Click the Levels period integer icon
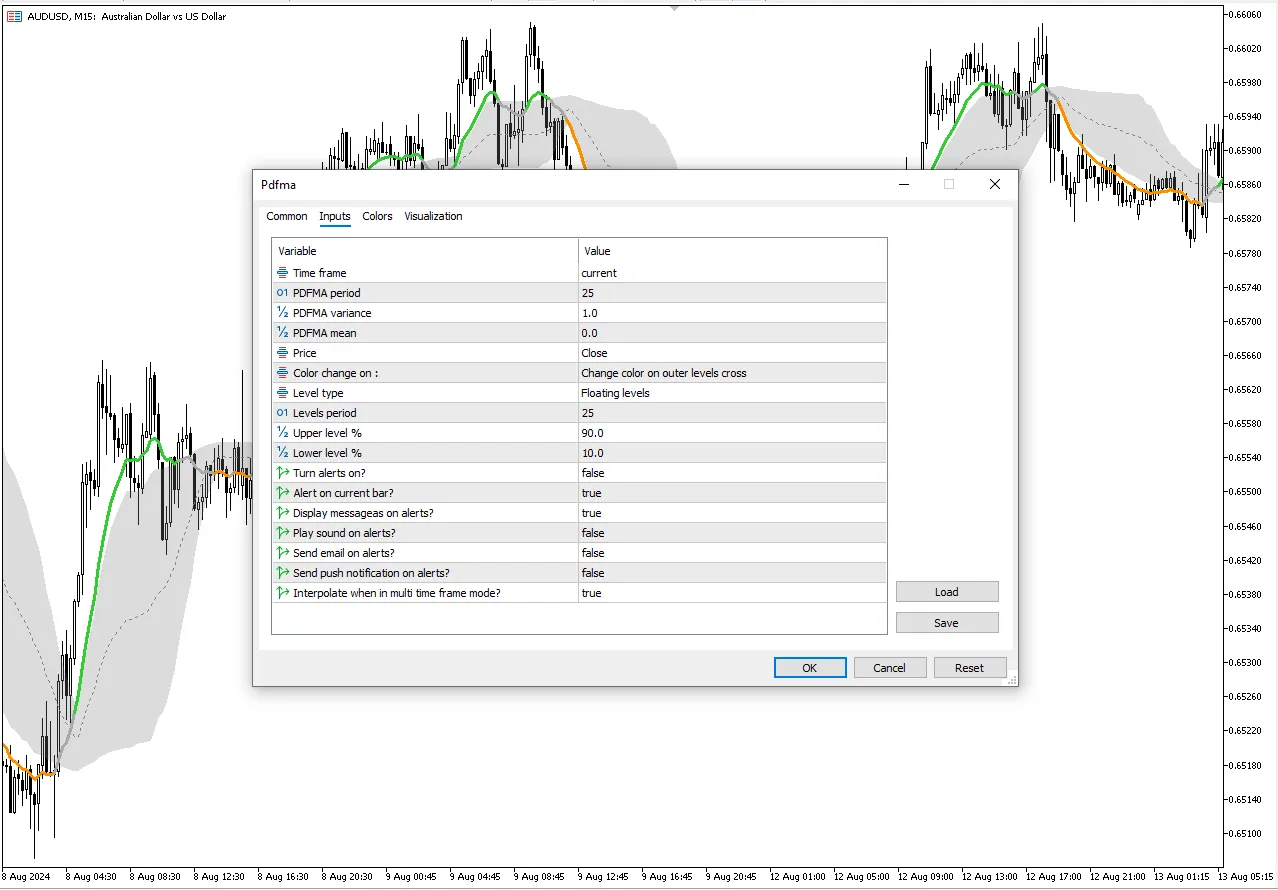The image size is (1278, 890). tap(283, 413)
